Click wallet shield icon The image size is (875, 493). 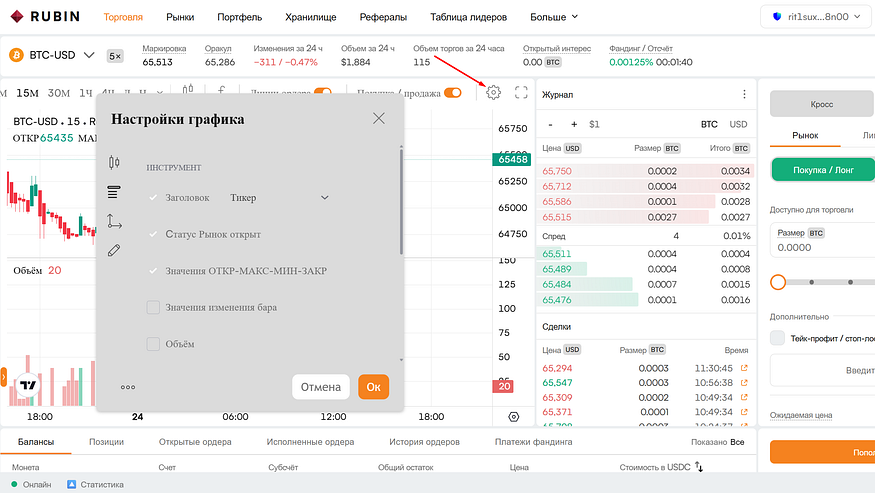777,17
